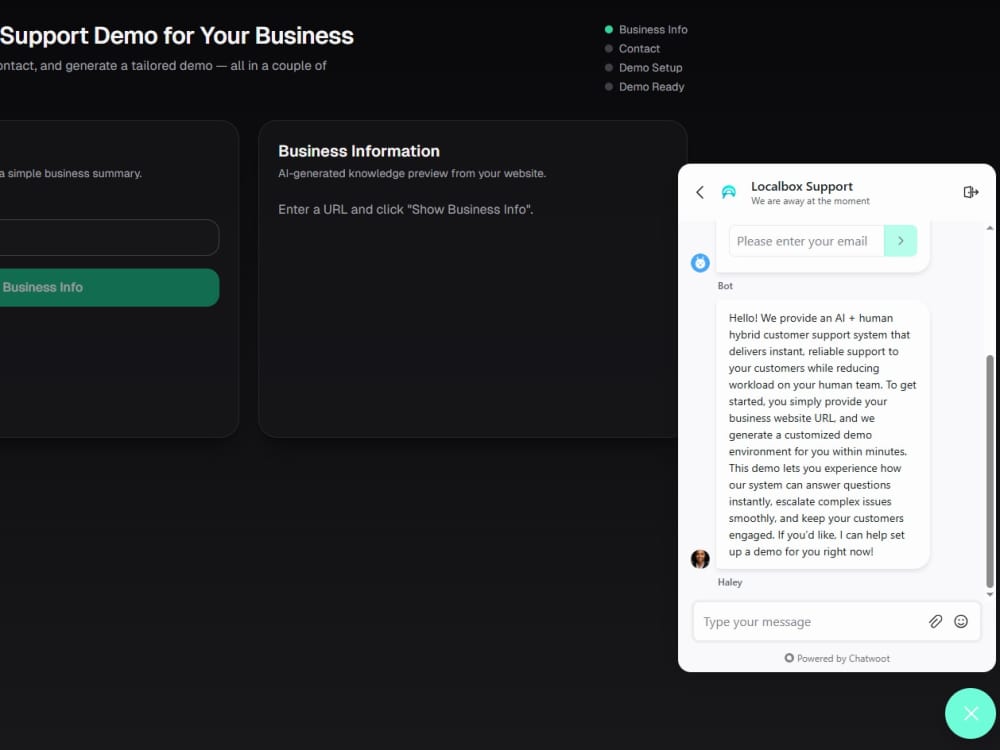Click the Localbox Support title
The width and height of the screenshot is (1000, 750).
pyautogui.click(x=802, y=186)
